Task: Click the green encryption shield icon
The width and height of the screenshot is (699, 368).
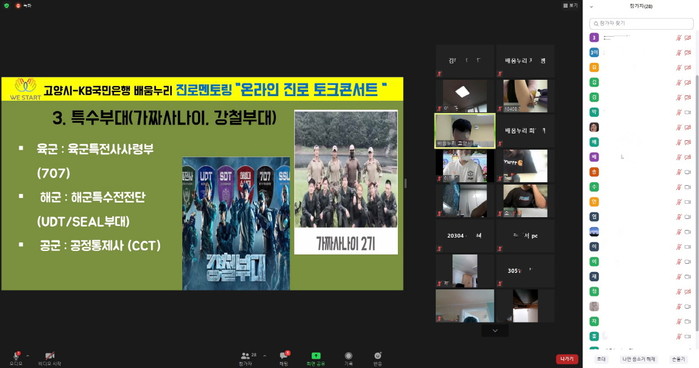Action: (x=6, y=5)
